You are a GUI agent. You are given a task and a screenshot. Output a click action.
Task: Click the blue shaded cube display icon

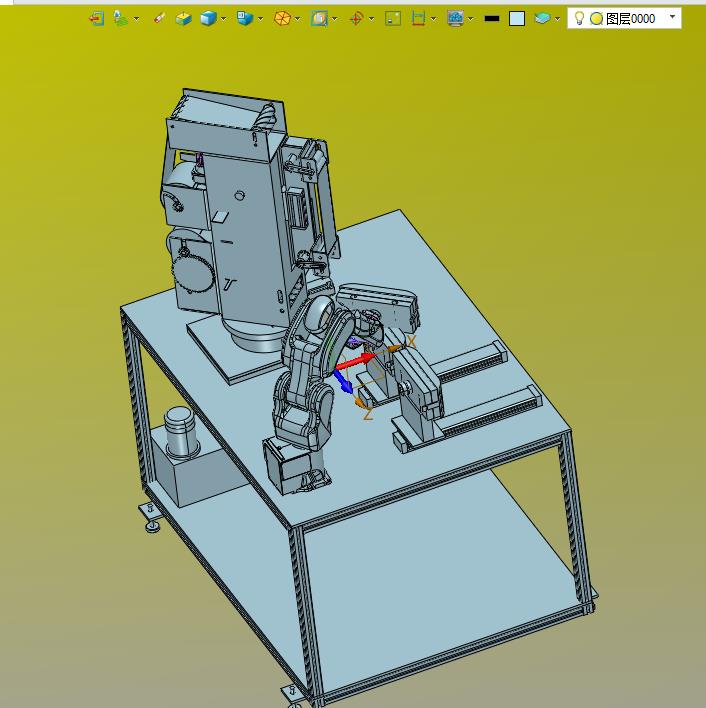click(208, 19)
